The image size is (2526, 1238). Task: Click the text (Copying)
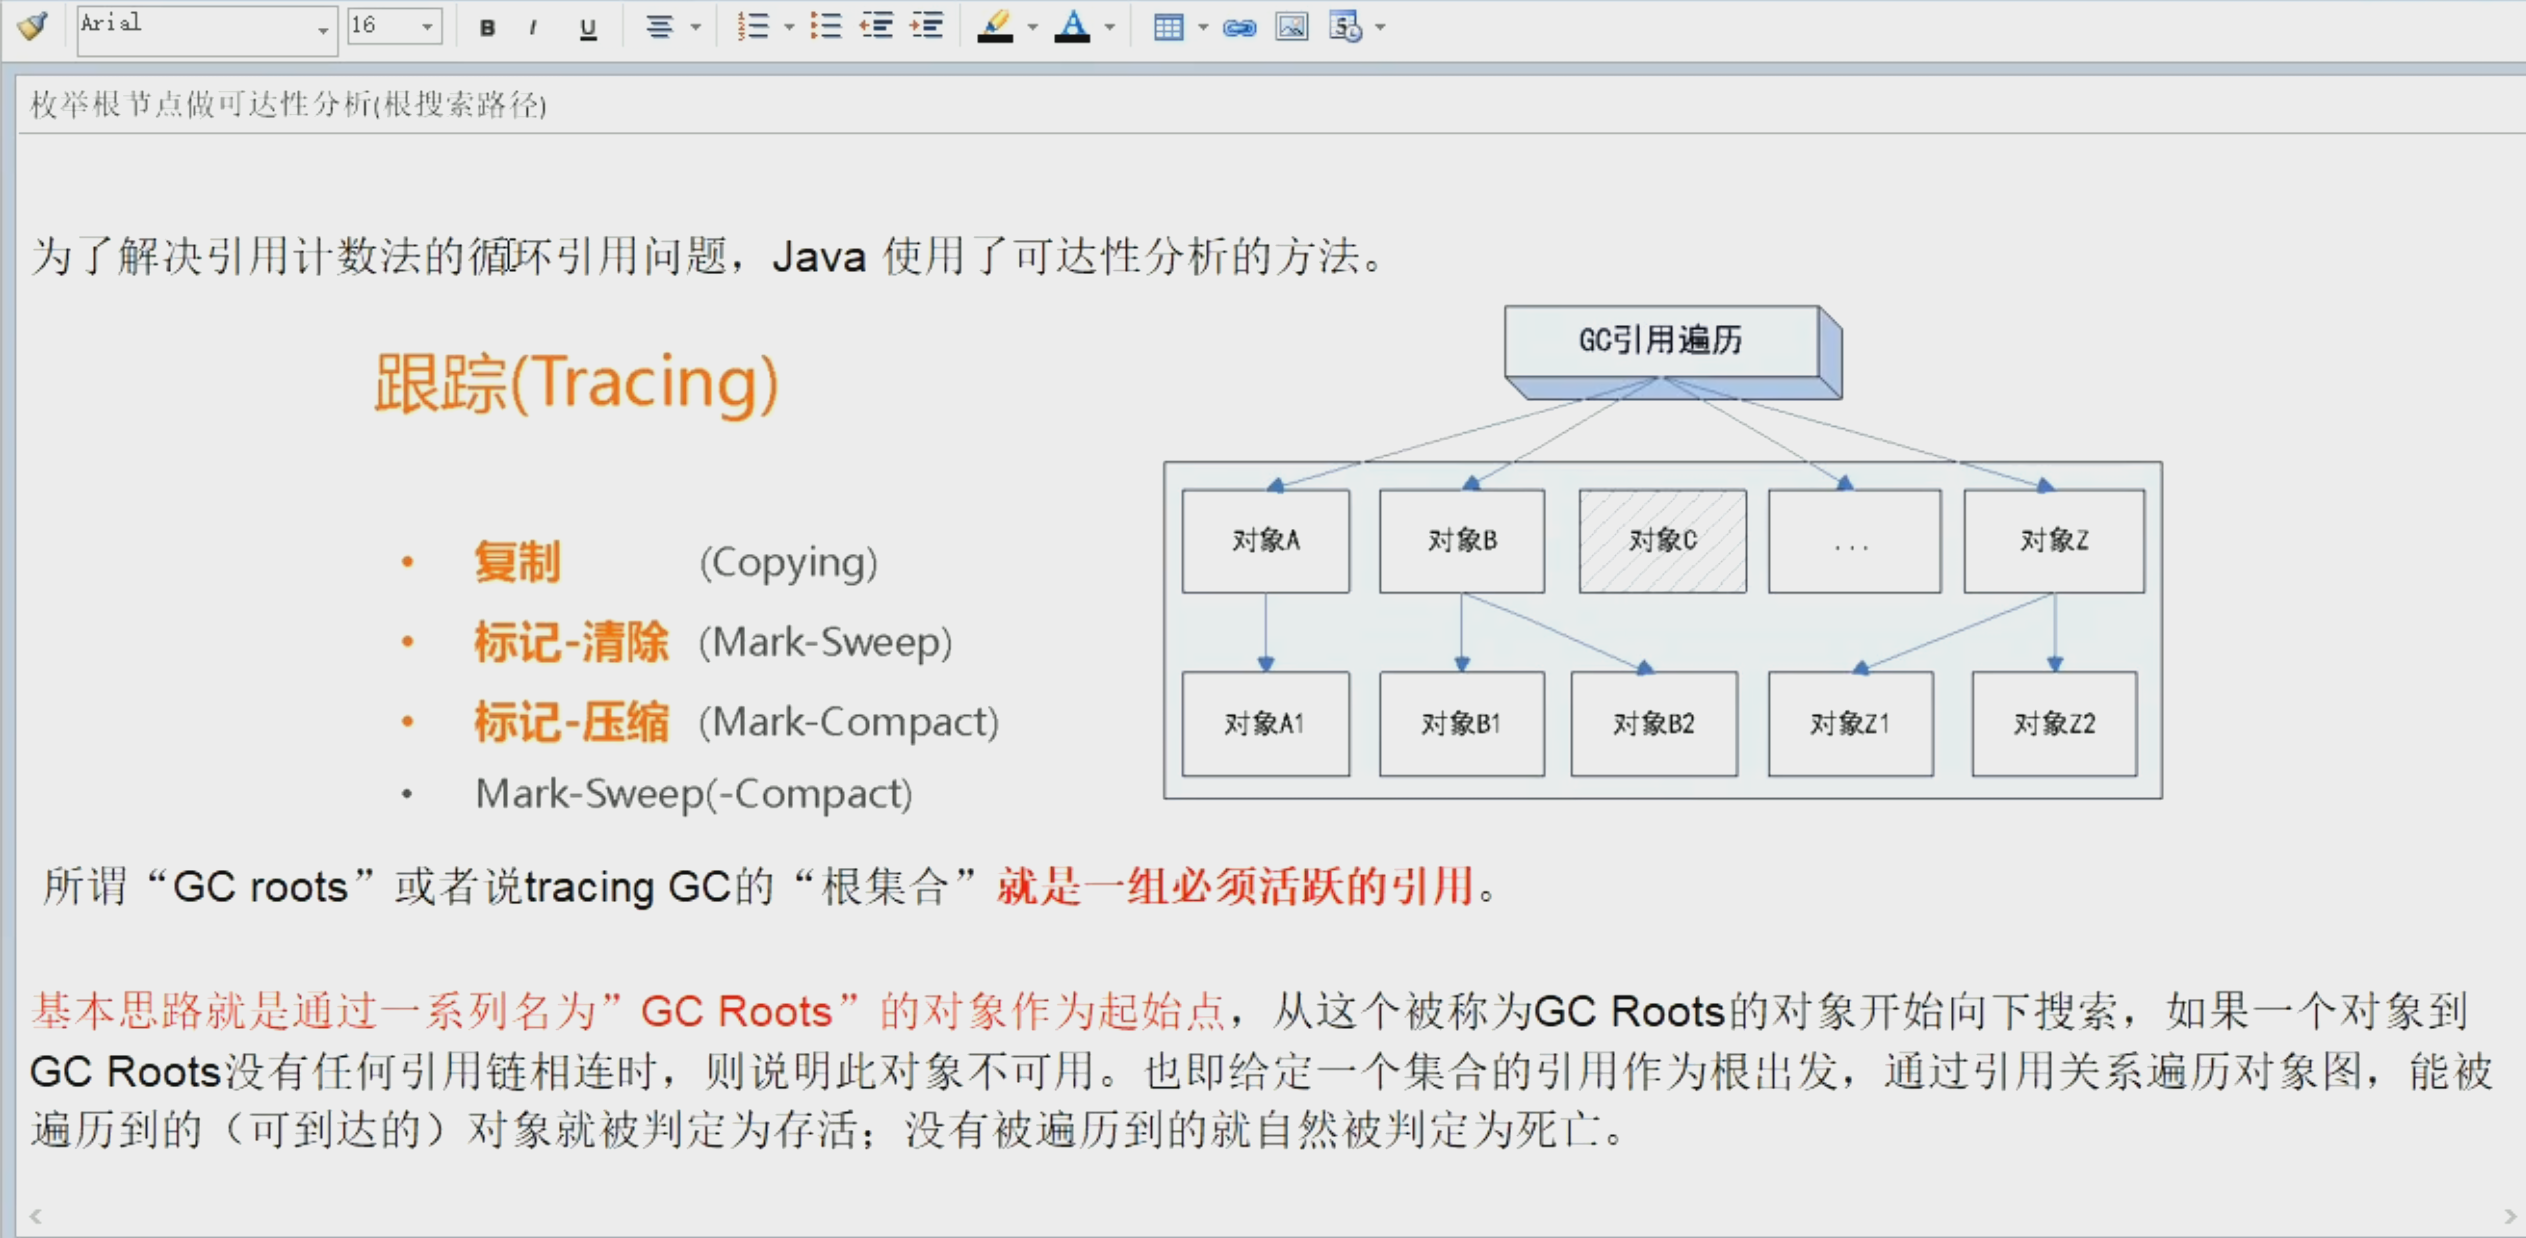pyautogui.click(x=788, y=562)
